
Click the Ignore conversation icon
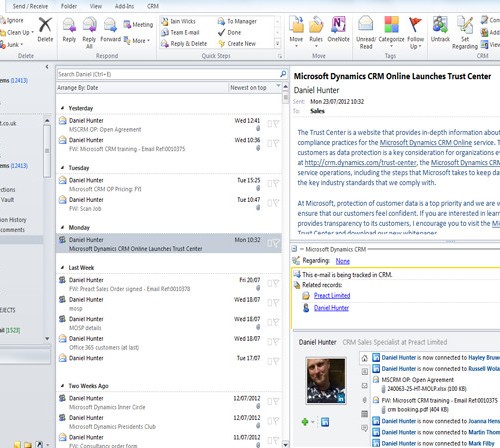[x=3, y=20]
